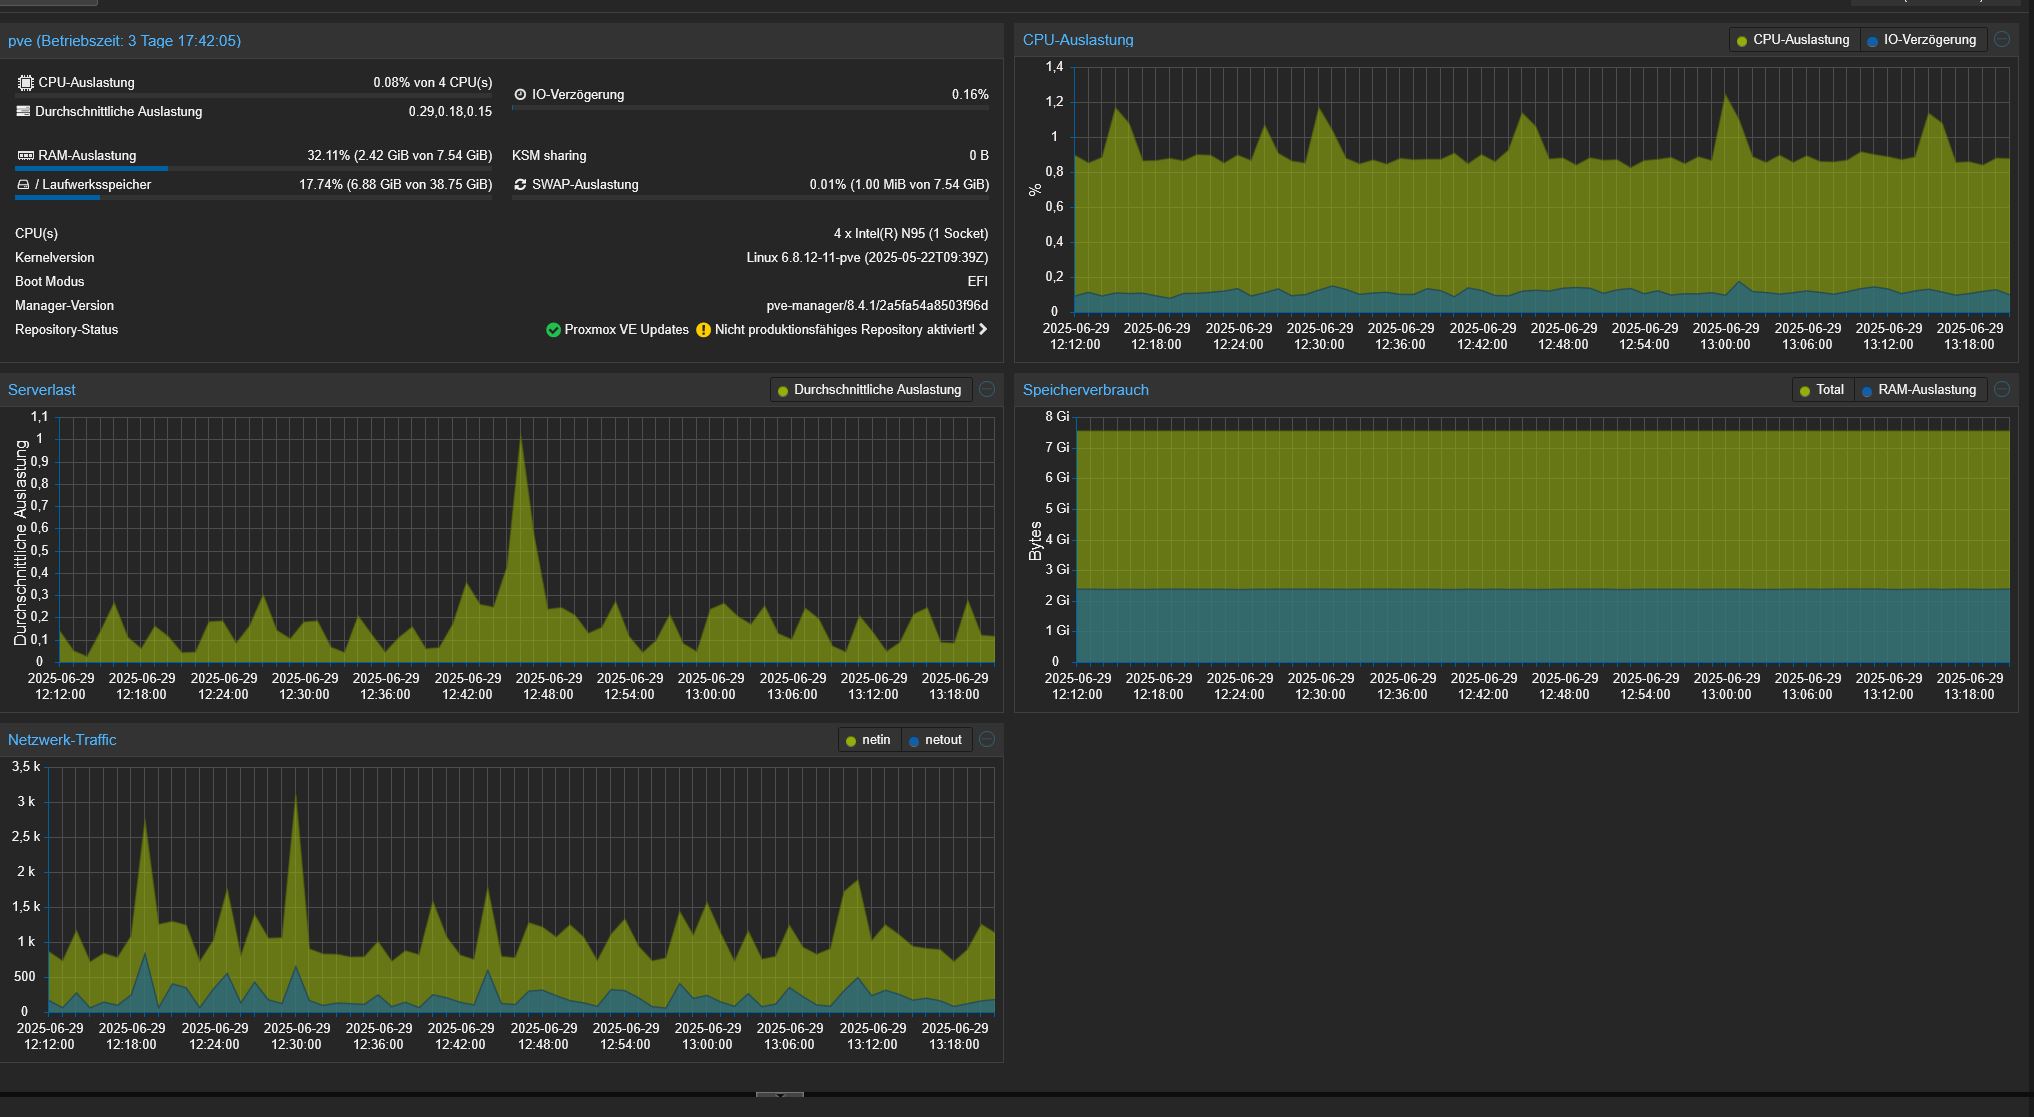Click the tallest peak in Serverlast chart
This screenshot has height=1117, width=2034.
click(x=521, y=437)
